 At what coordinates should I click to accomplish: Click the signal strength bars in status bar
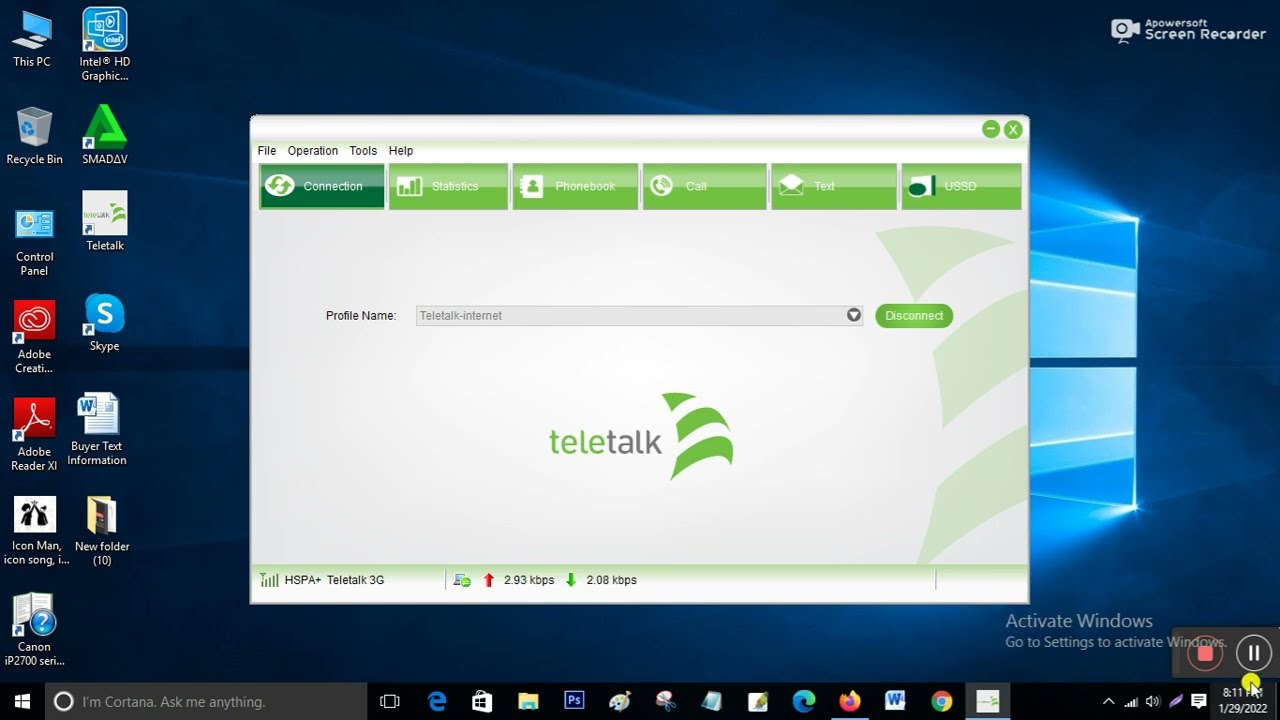tap(269, 580)
